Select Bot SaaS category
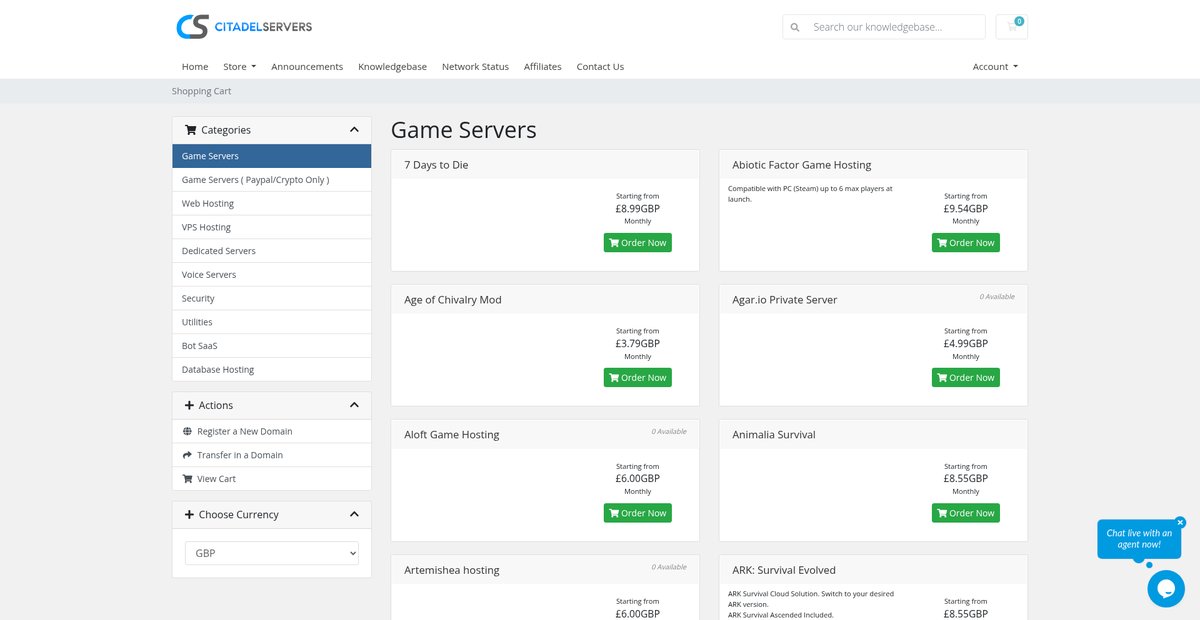Screen dimensions: 1200x620 click(272, 346)
